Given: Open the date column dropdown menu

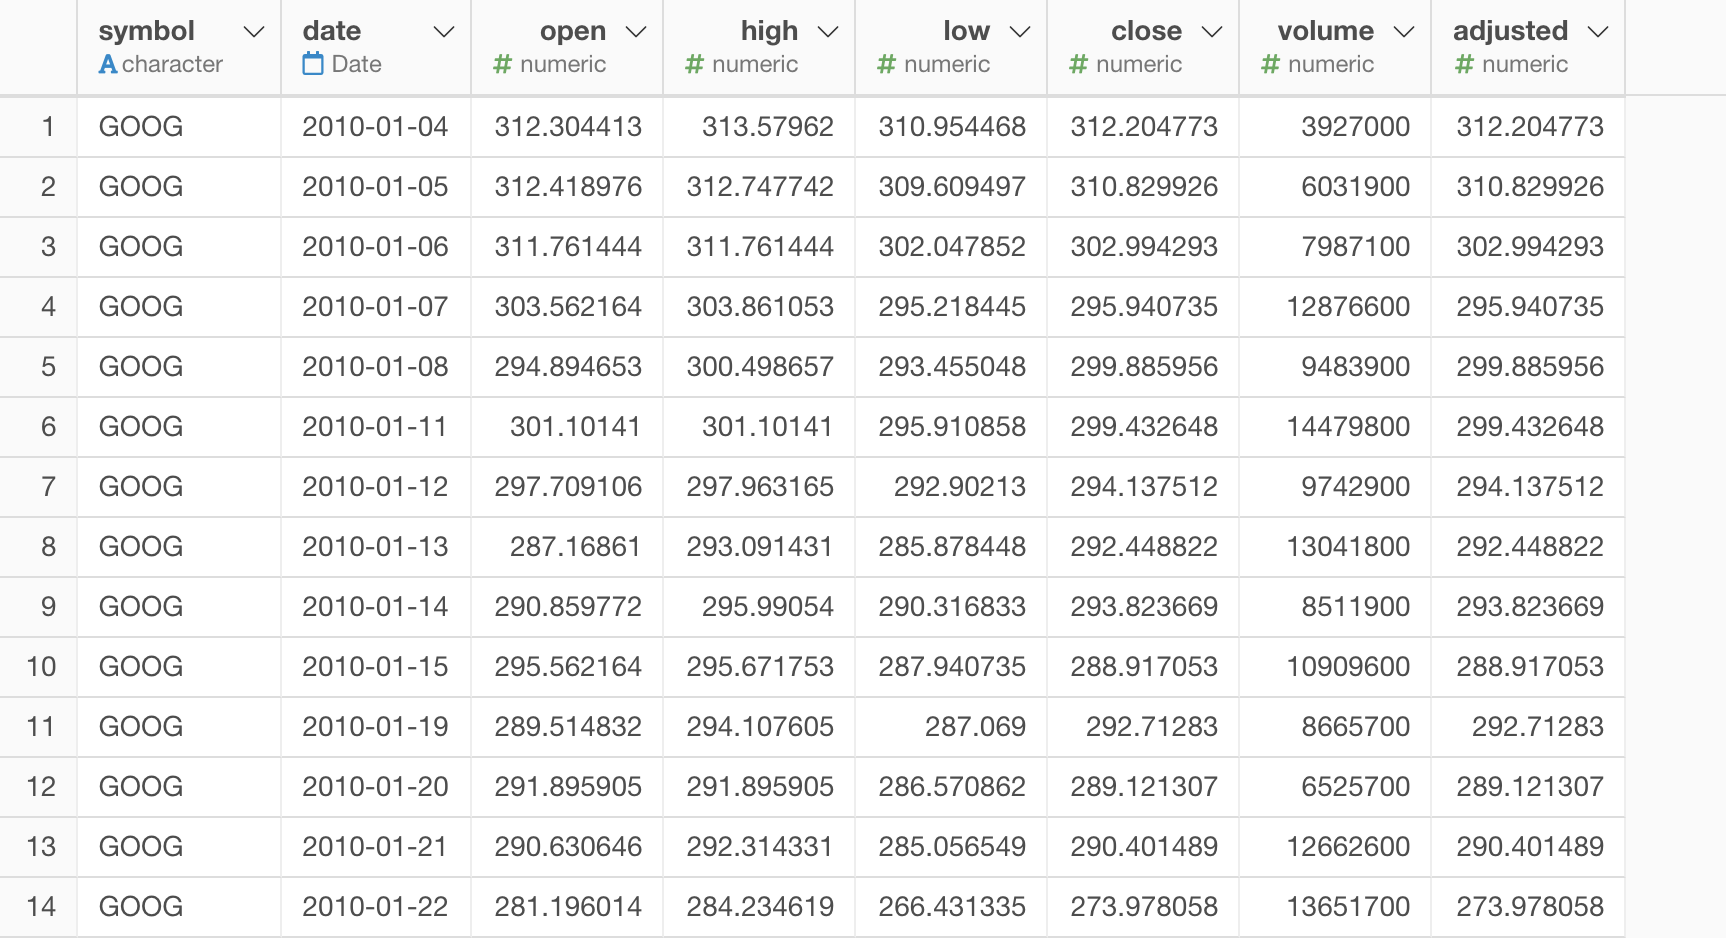Looking at the screenshot, I should click(444, 32).
